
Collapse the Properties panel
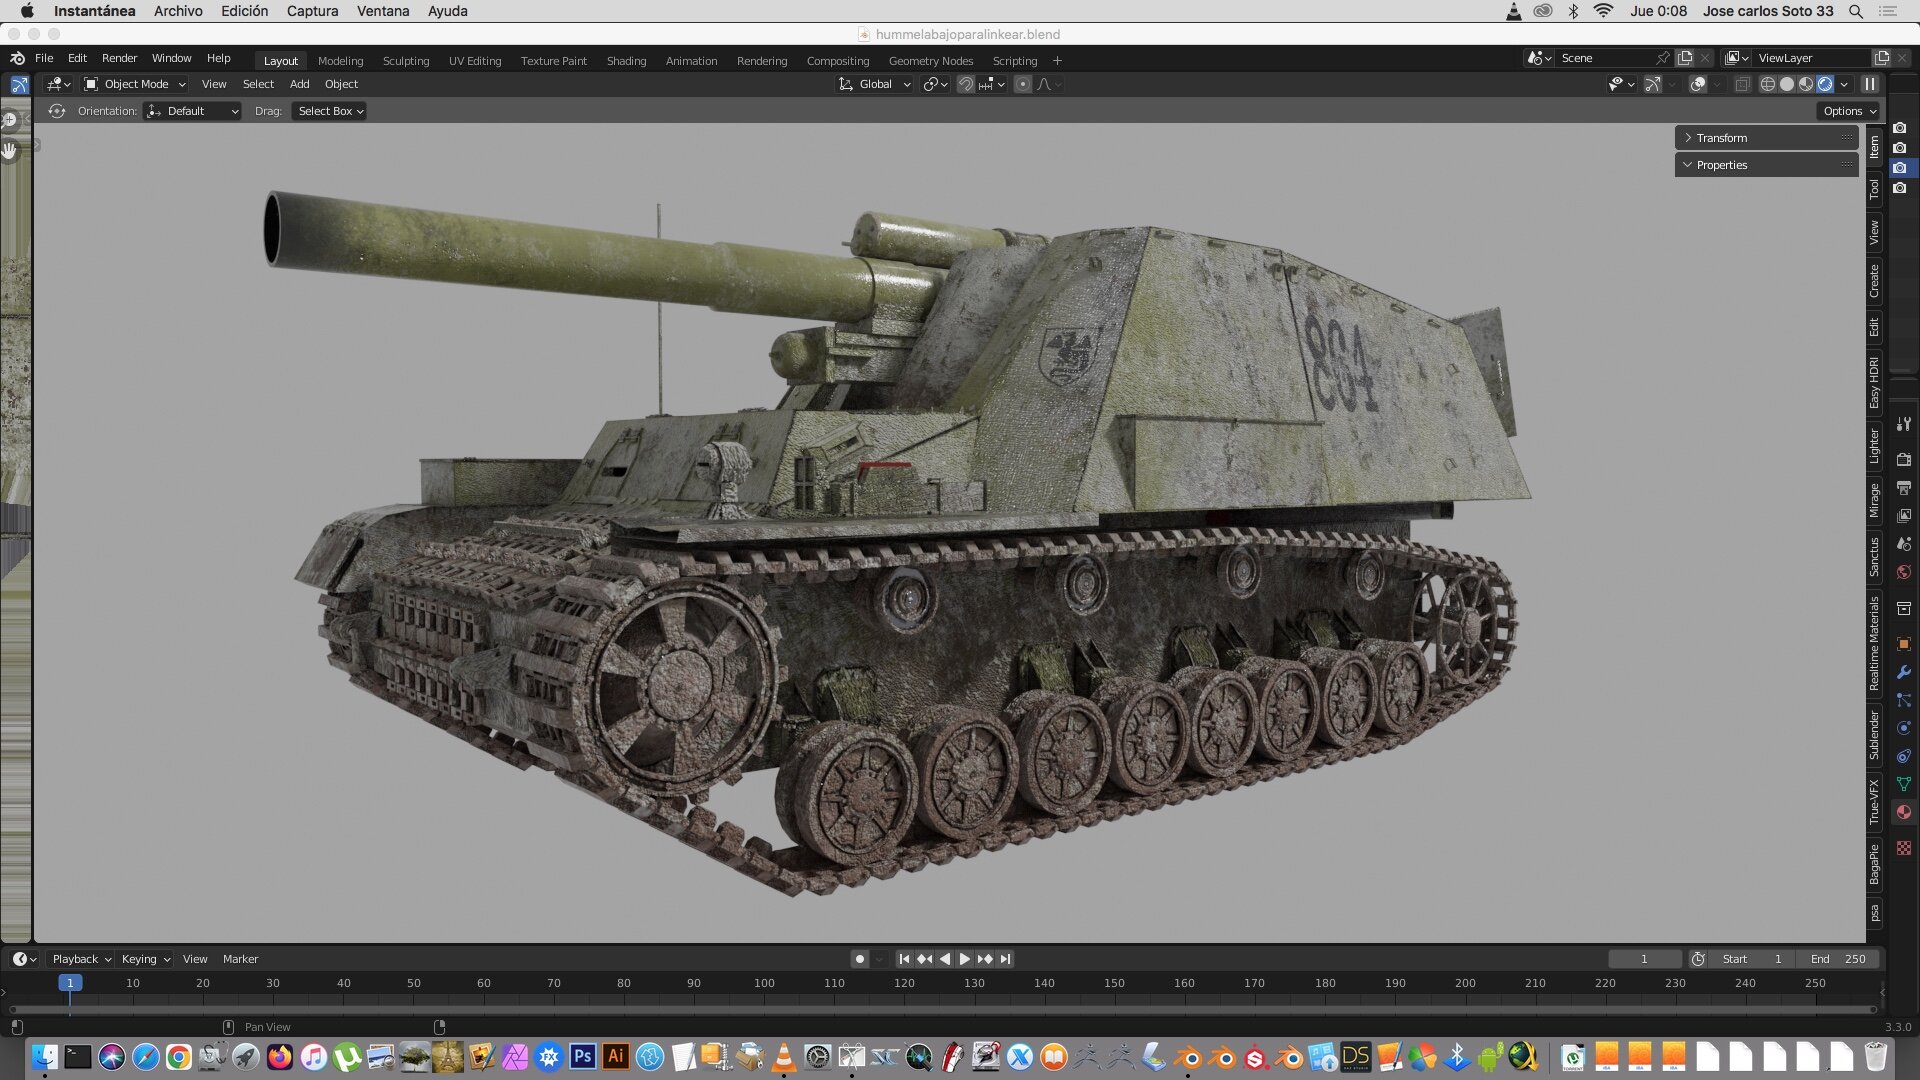coord(1766,165)
